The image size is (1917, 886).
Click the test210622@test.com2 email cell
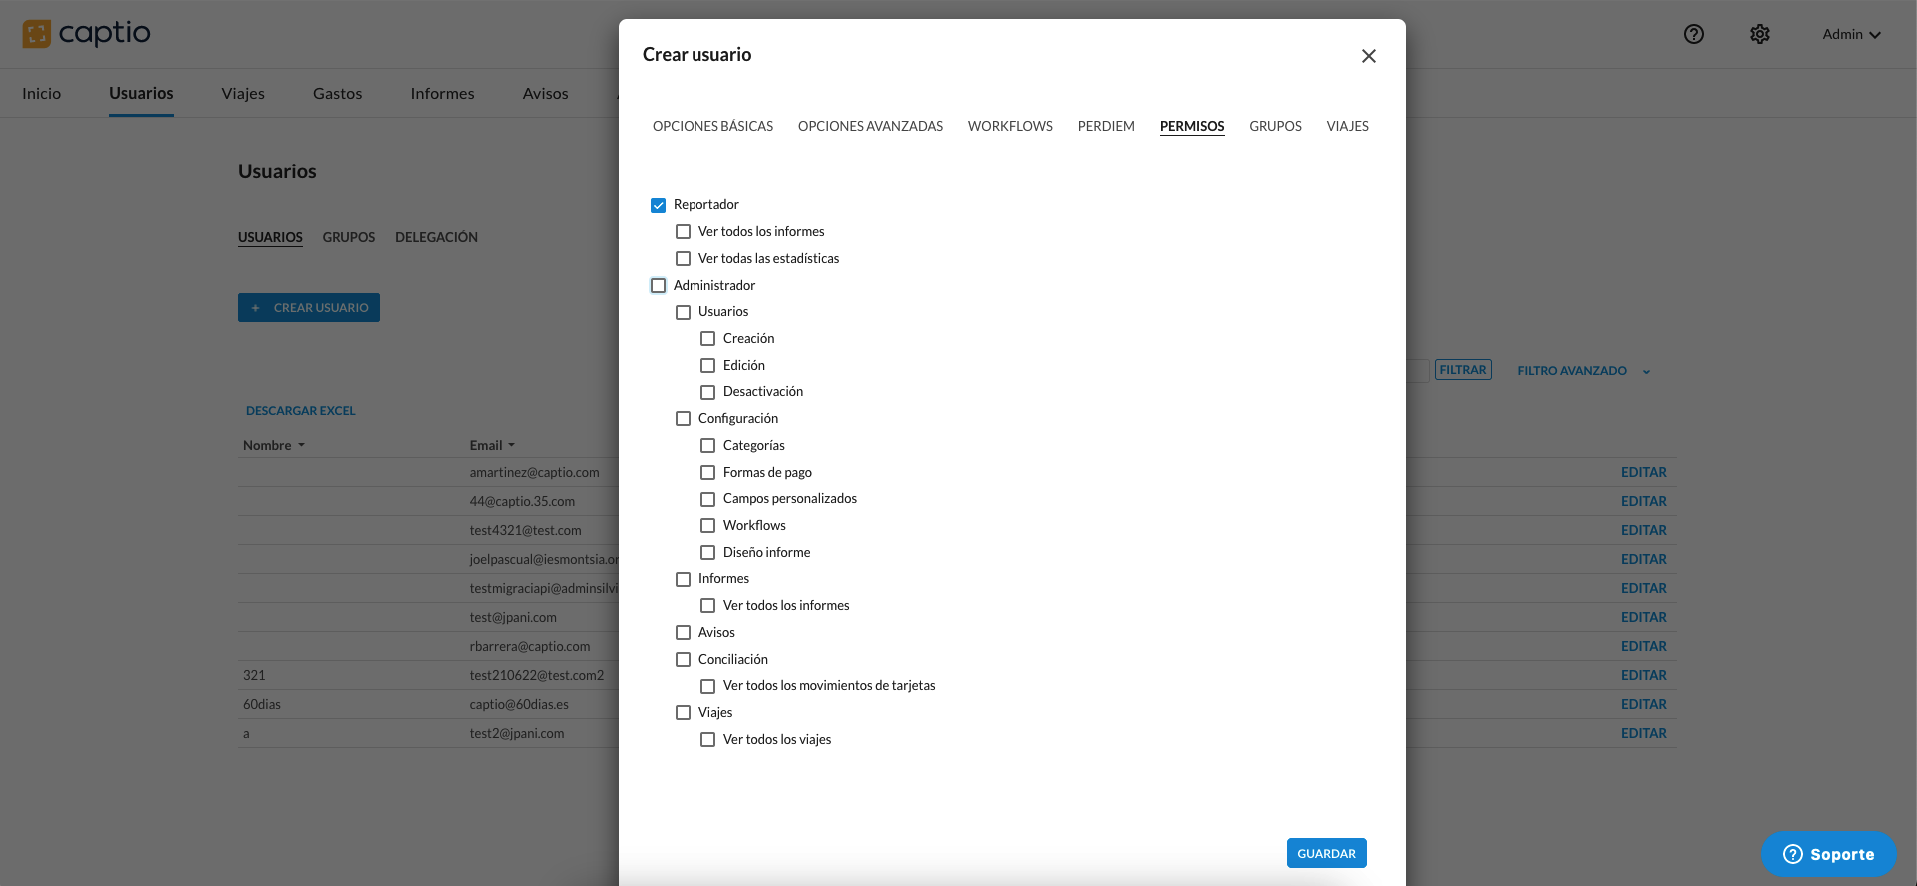click(537, 676)
